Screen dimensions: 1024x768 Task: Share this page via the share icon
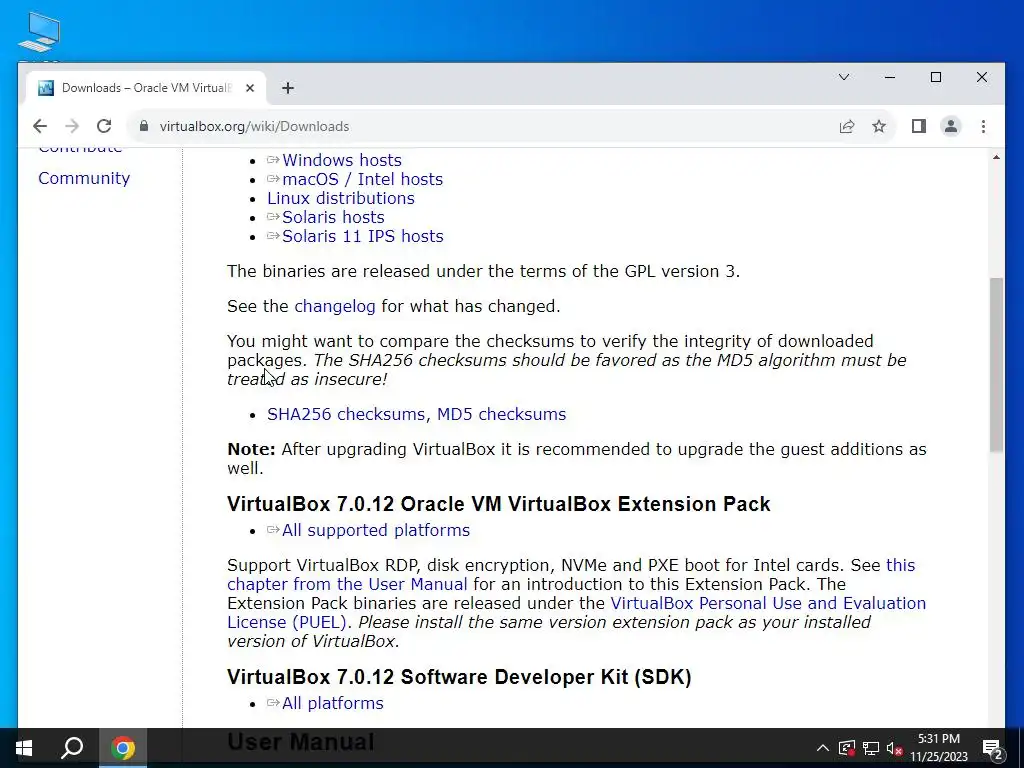click(846, 126)
